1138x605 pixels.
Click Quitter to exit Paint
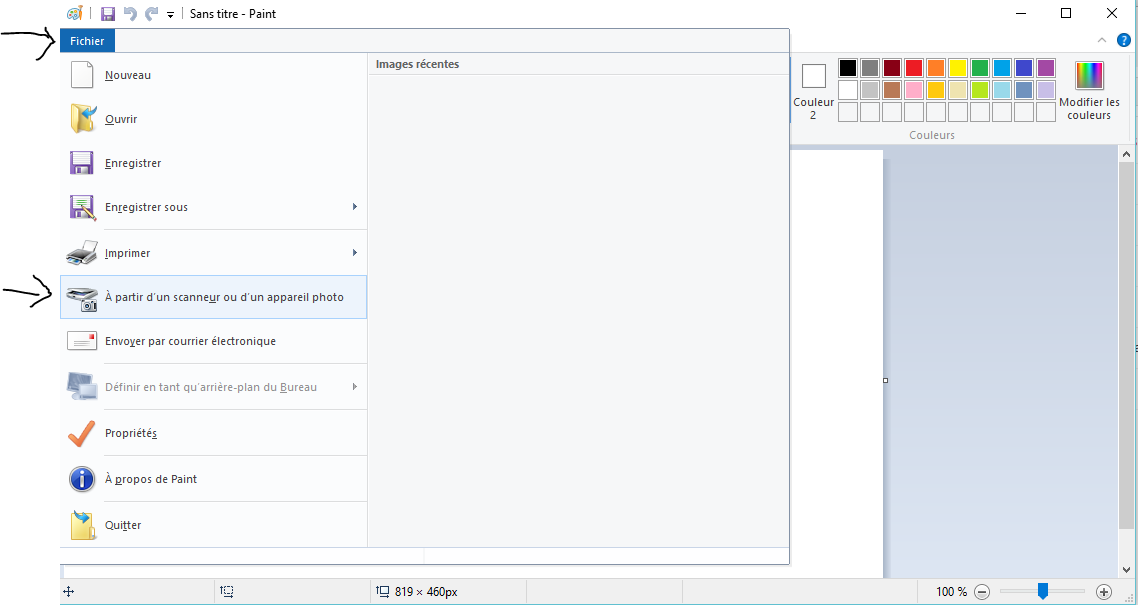213,525
